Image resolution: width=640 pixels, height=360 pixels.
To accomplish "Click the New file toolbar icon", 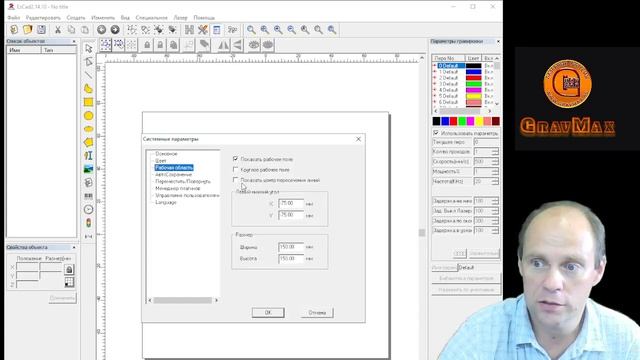I will click(14, 29).
